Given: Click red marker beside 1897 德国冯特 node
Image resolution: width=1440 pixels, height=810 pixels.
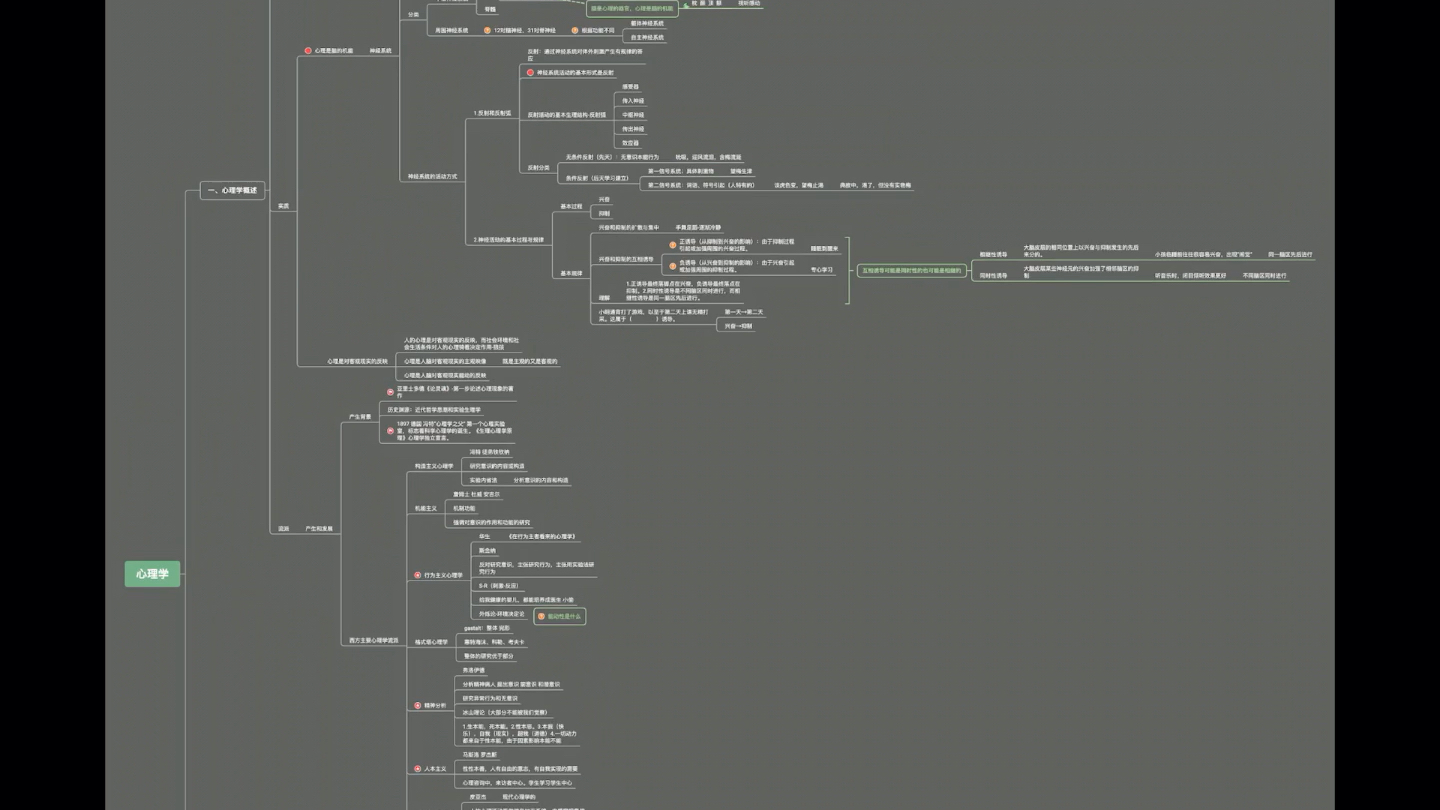Looking at the screenshot, I should click(x=390, y=431).
